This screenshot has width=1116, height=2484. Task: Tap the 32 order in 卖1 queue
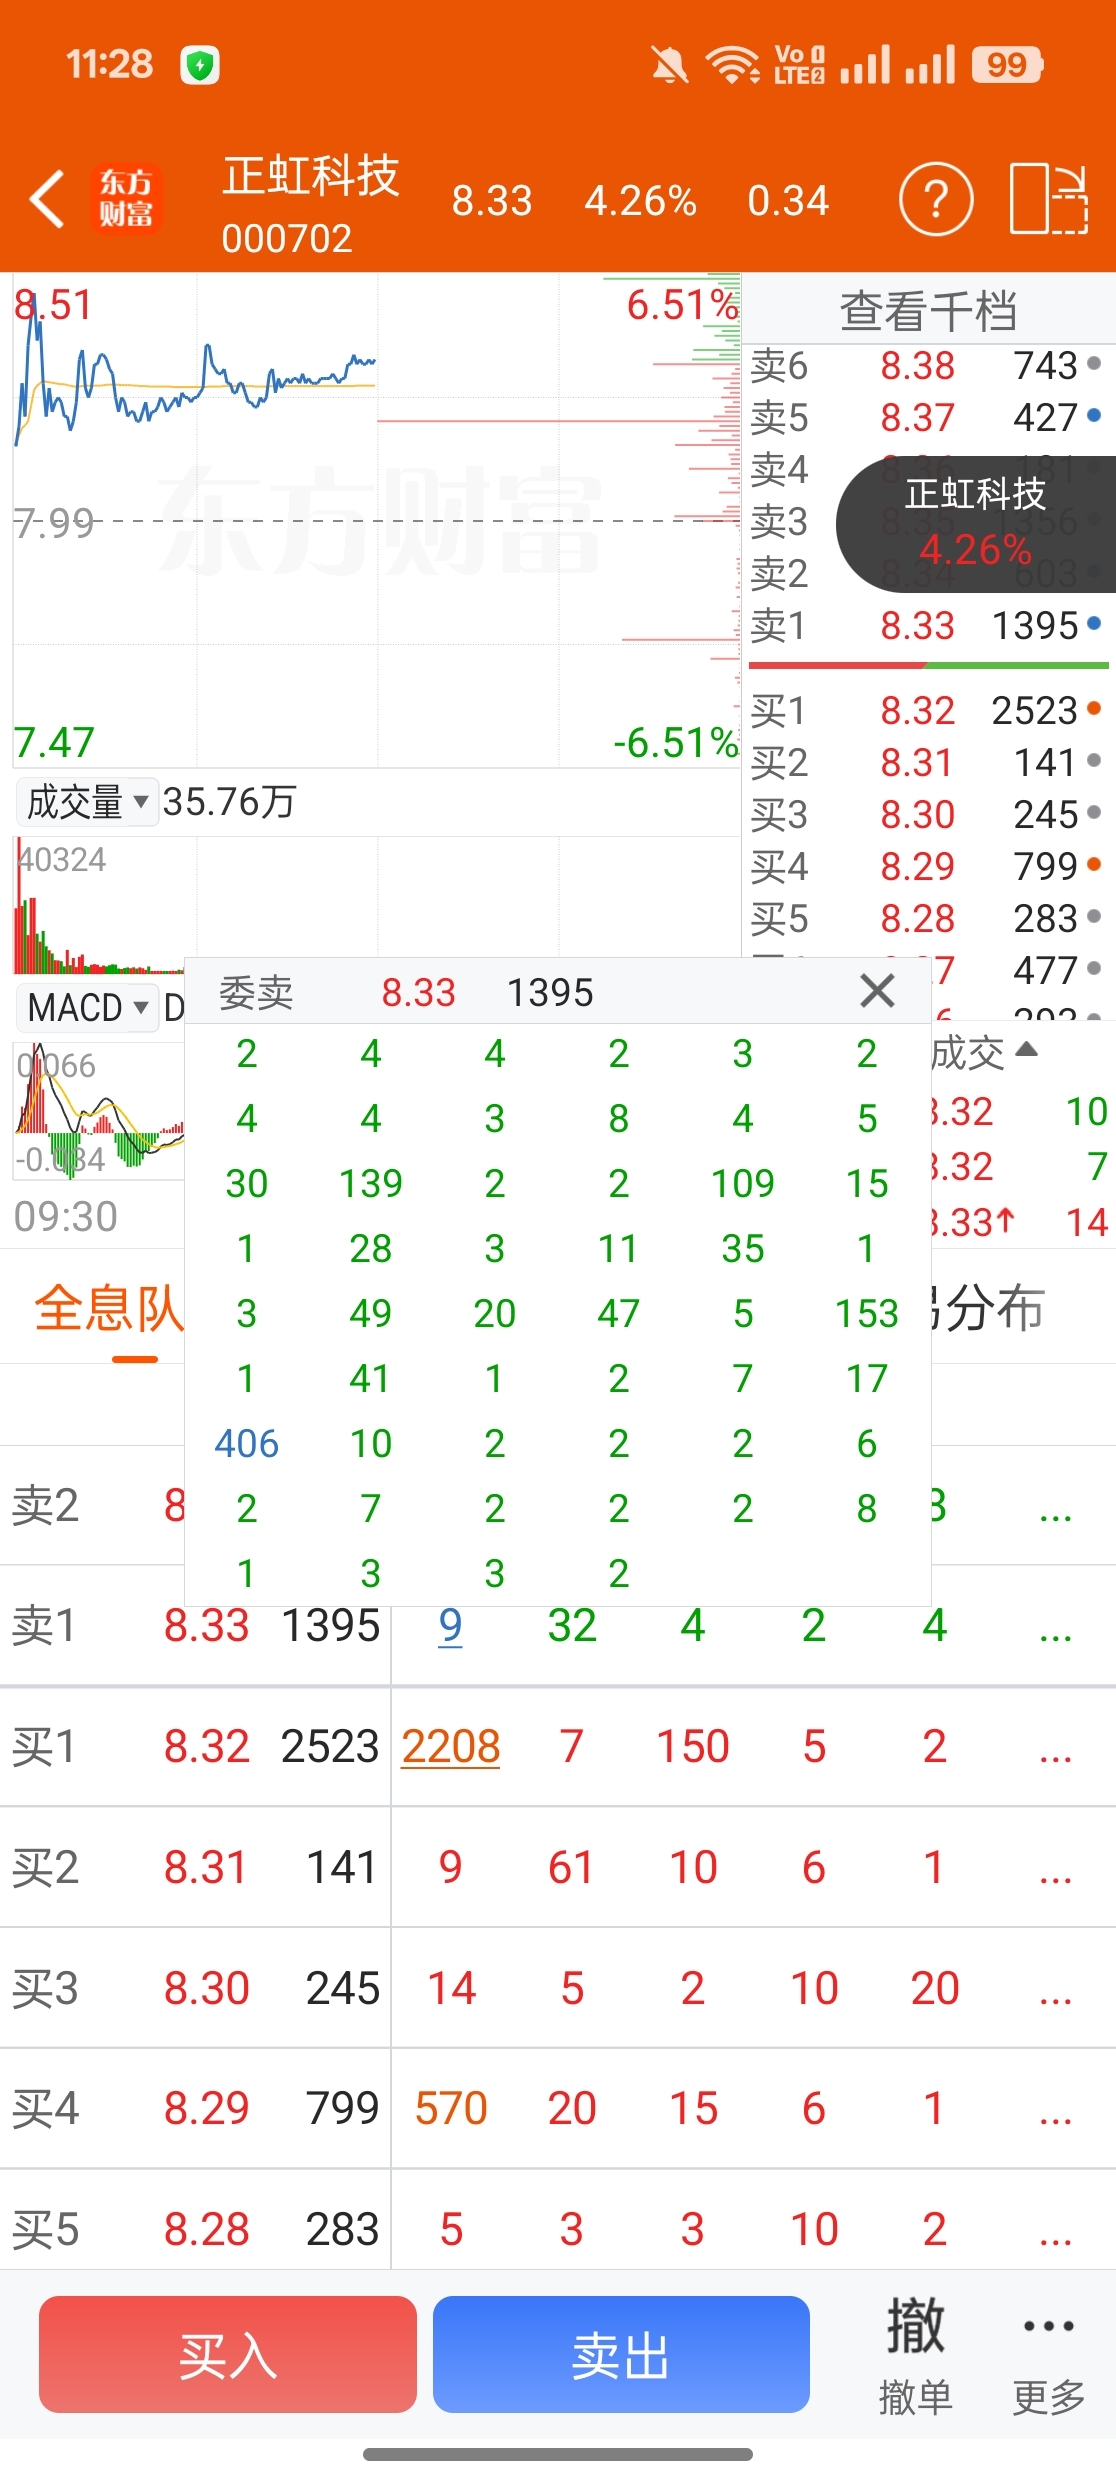click(x=572, y=1625)
